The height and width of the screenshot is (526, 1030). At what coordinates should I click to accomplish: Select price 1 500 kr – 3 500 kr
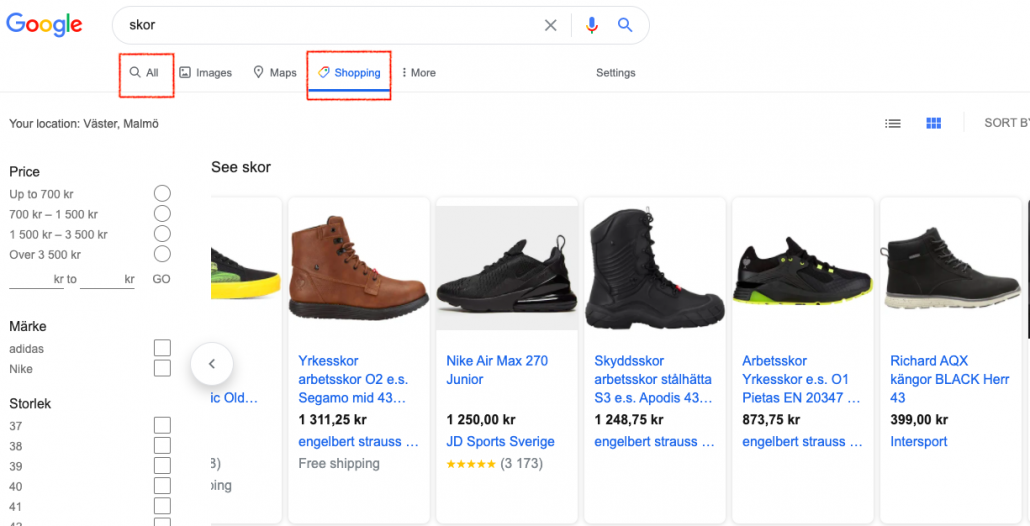tap(162, 234)
